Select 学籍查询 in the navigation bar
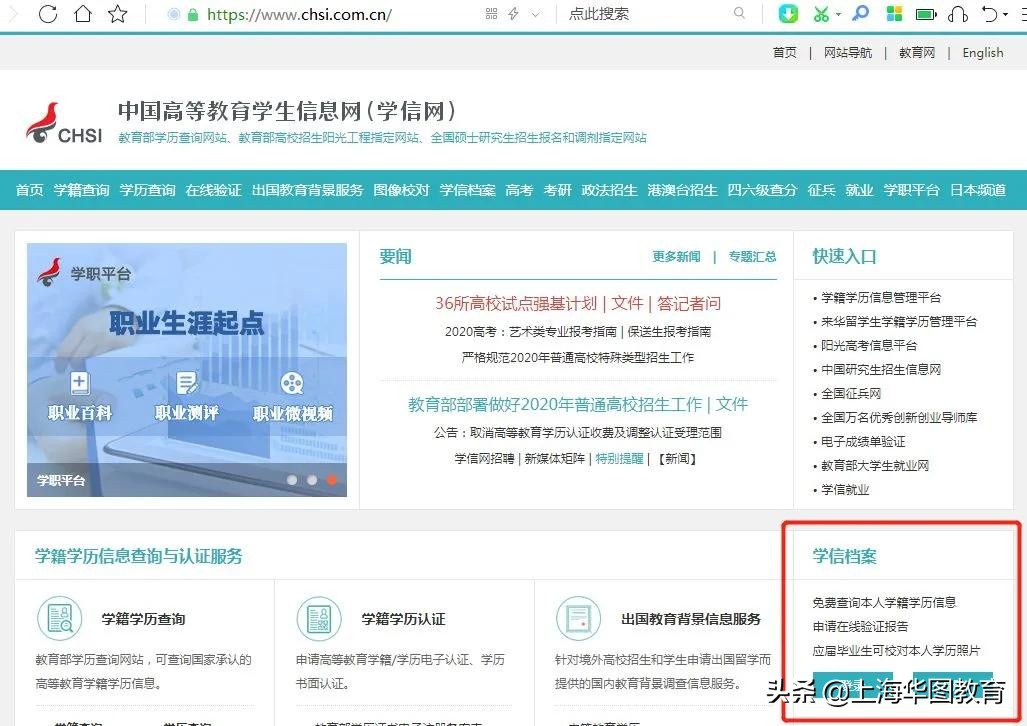Image resolution: width=1027 pixels, height=726 pixels. [x=81, y=190]
